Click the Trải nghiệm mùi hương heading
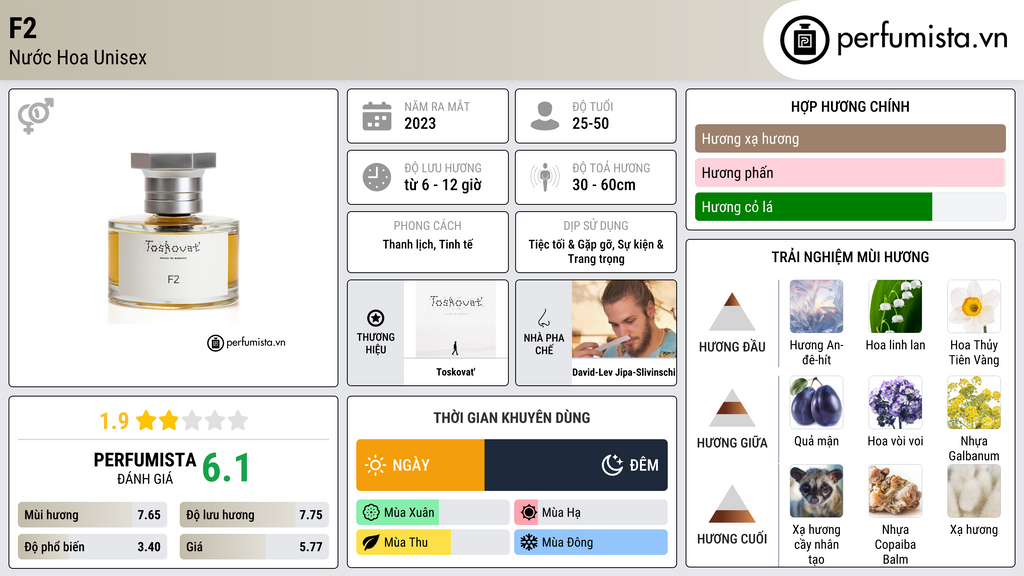The height and width of the screenshot is (576, 1024). click(x=850, y=257)
